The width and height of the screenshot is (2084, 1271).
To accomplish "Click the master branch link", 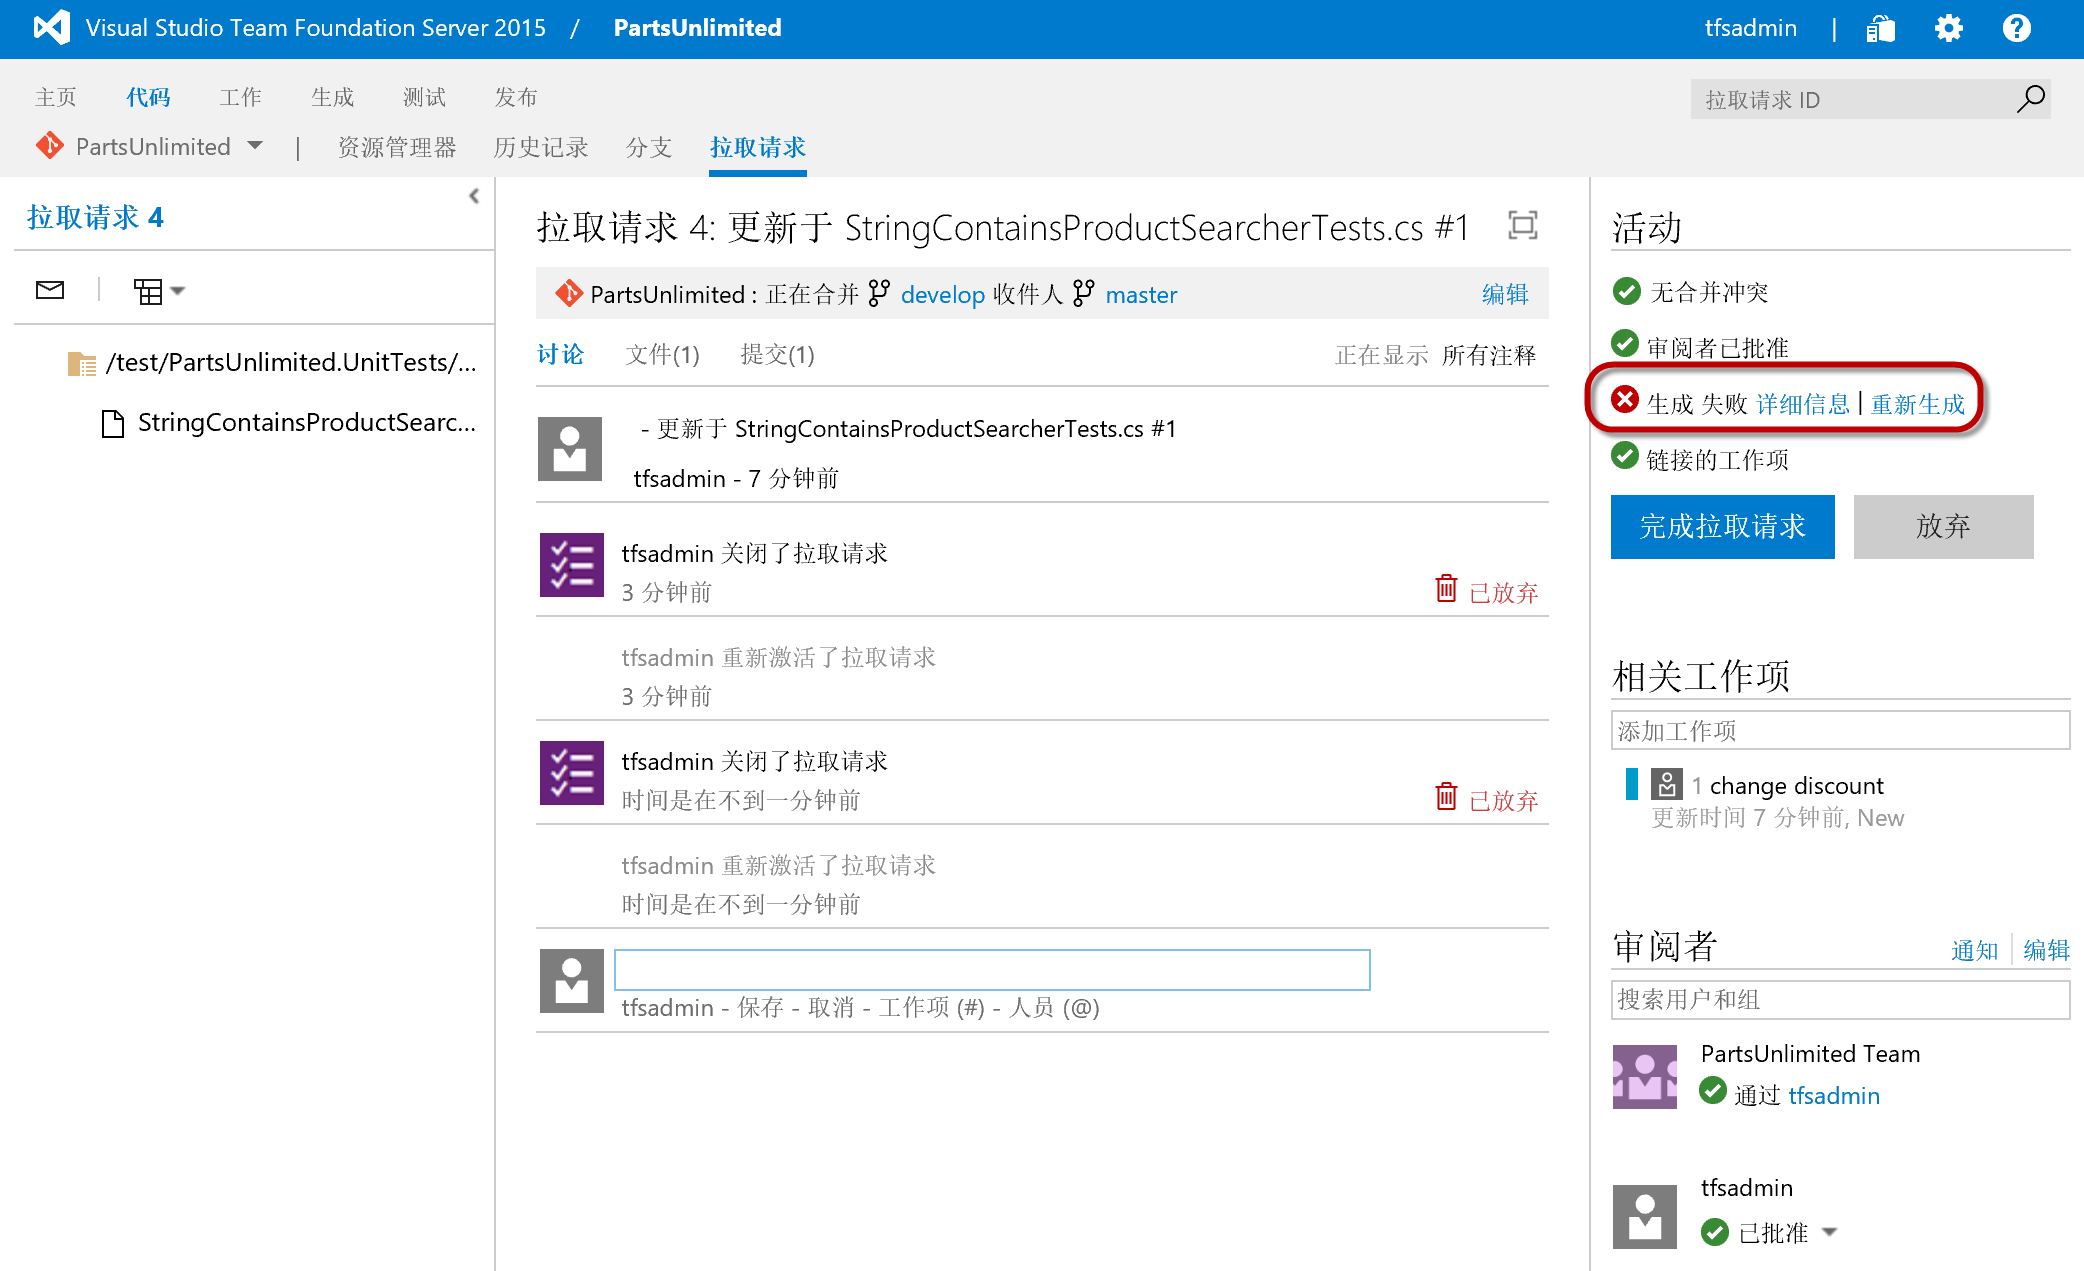I will (x=1141, y=295).
